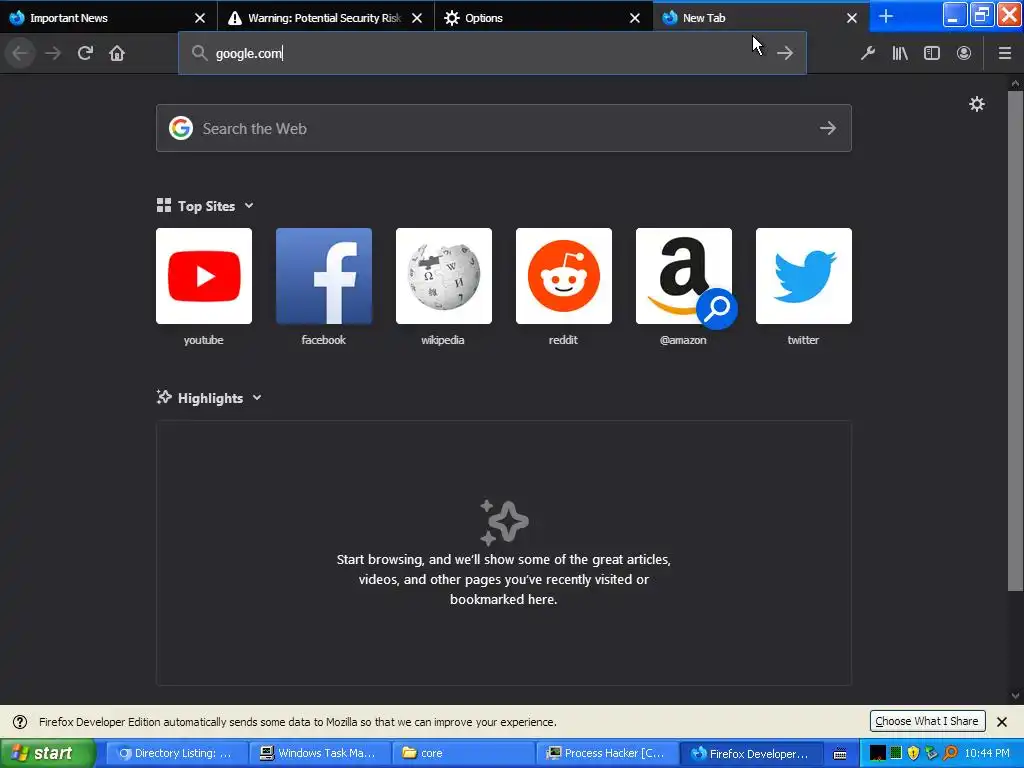Click the search magnifier in address bar

coord(199,53)
